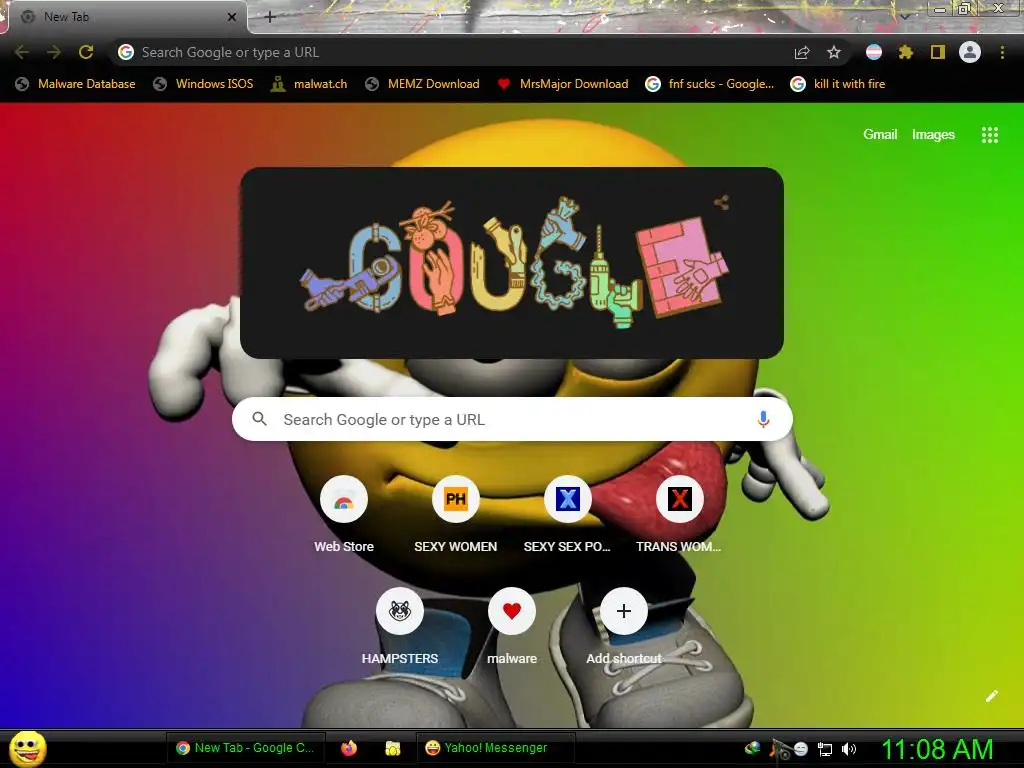Open the MEMZ Download bookmark
This screenshot has height=768, width=1024.
[423, 84]
